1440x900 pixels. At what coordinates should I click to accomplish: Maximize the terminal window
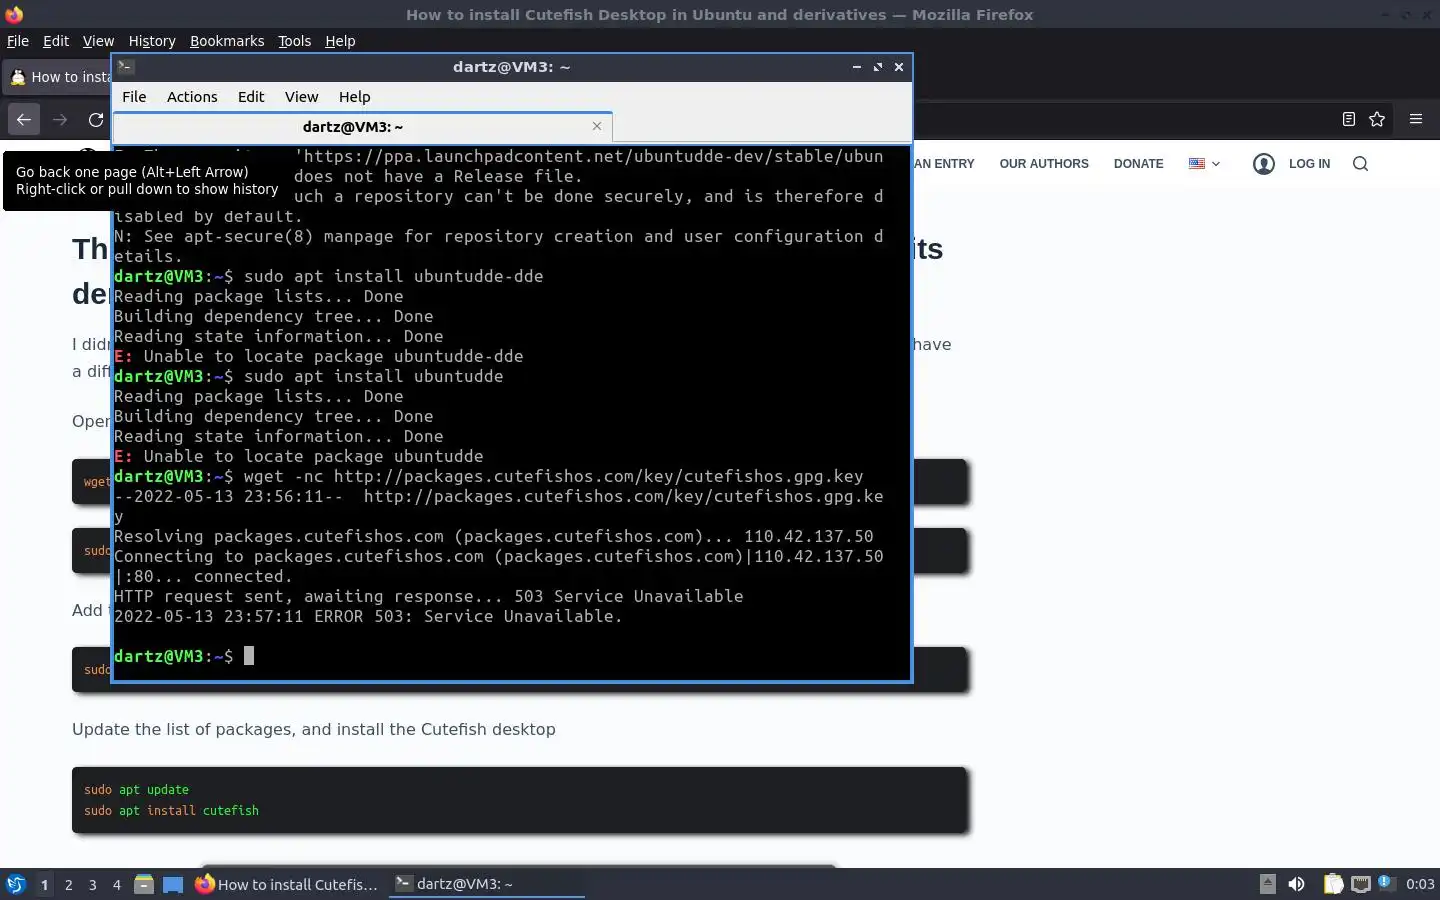click(878, 67)
